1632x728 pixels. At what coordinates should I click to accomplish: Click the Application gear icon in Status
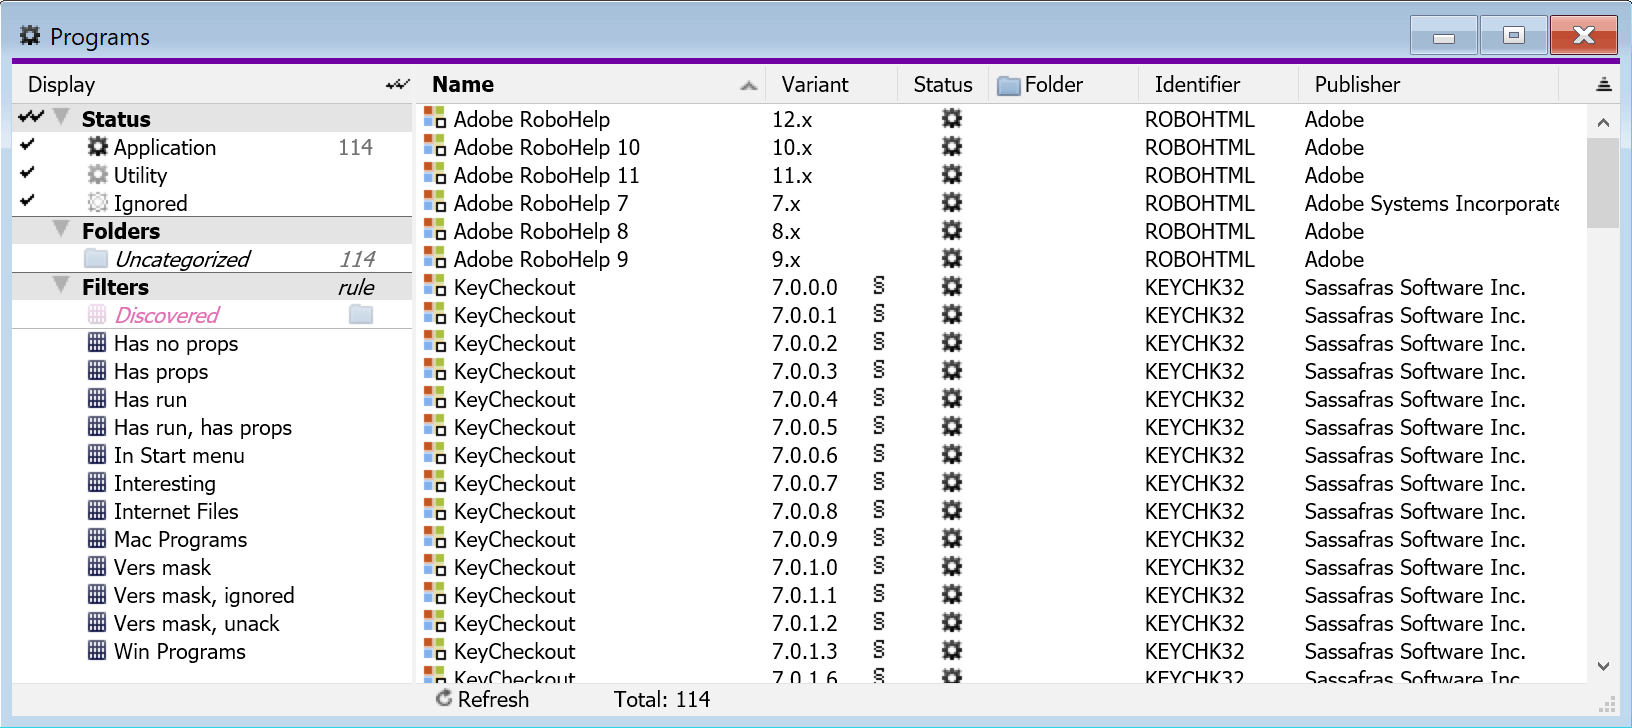[x=97, y=147]
